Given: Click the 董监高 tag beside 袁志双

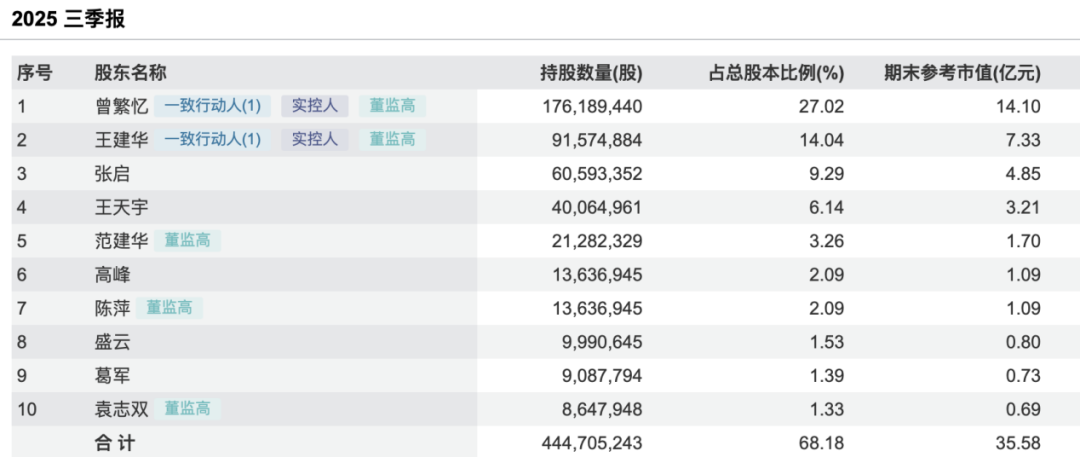Looking at the screenshot, I should (x=187, y=409).
